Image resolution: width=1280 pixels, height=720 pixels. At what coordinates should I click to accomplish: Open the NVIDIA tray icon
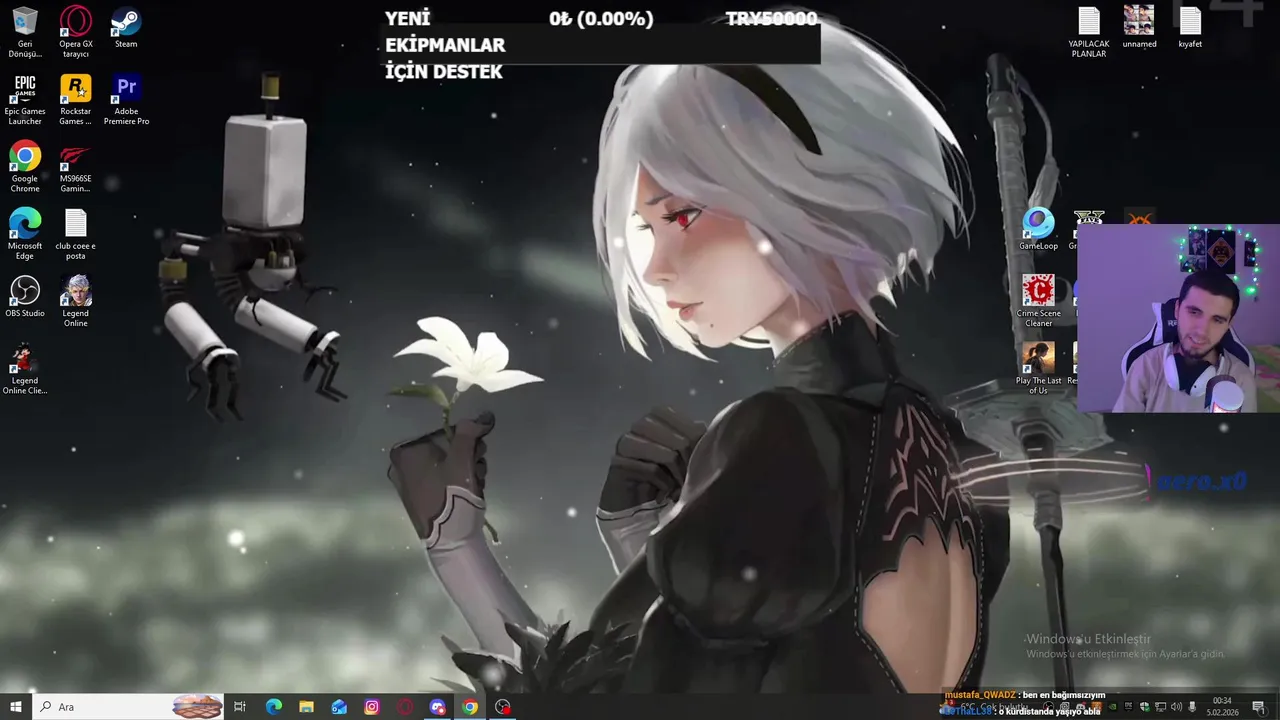(1112, 707)
